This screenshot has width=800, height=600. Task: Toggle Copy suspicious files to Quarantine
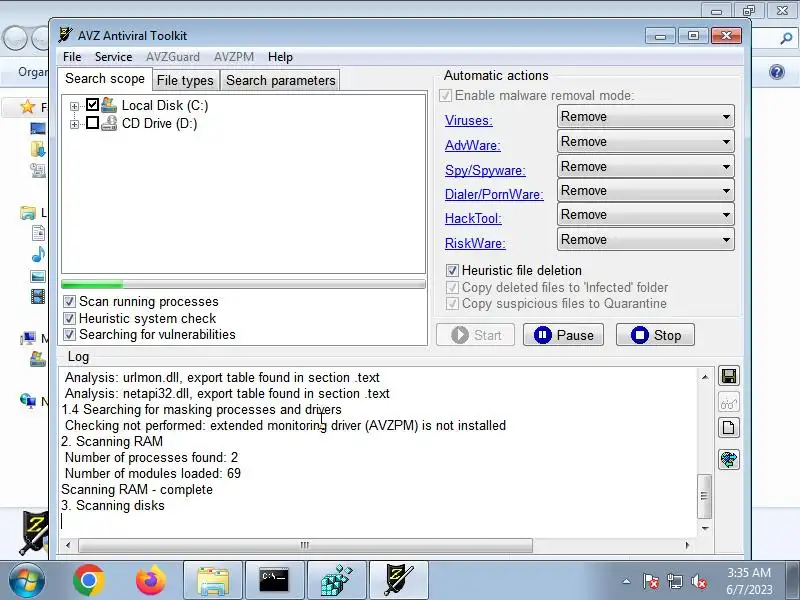(452, 304)
